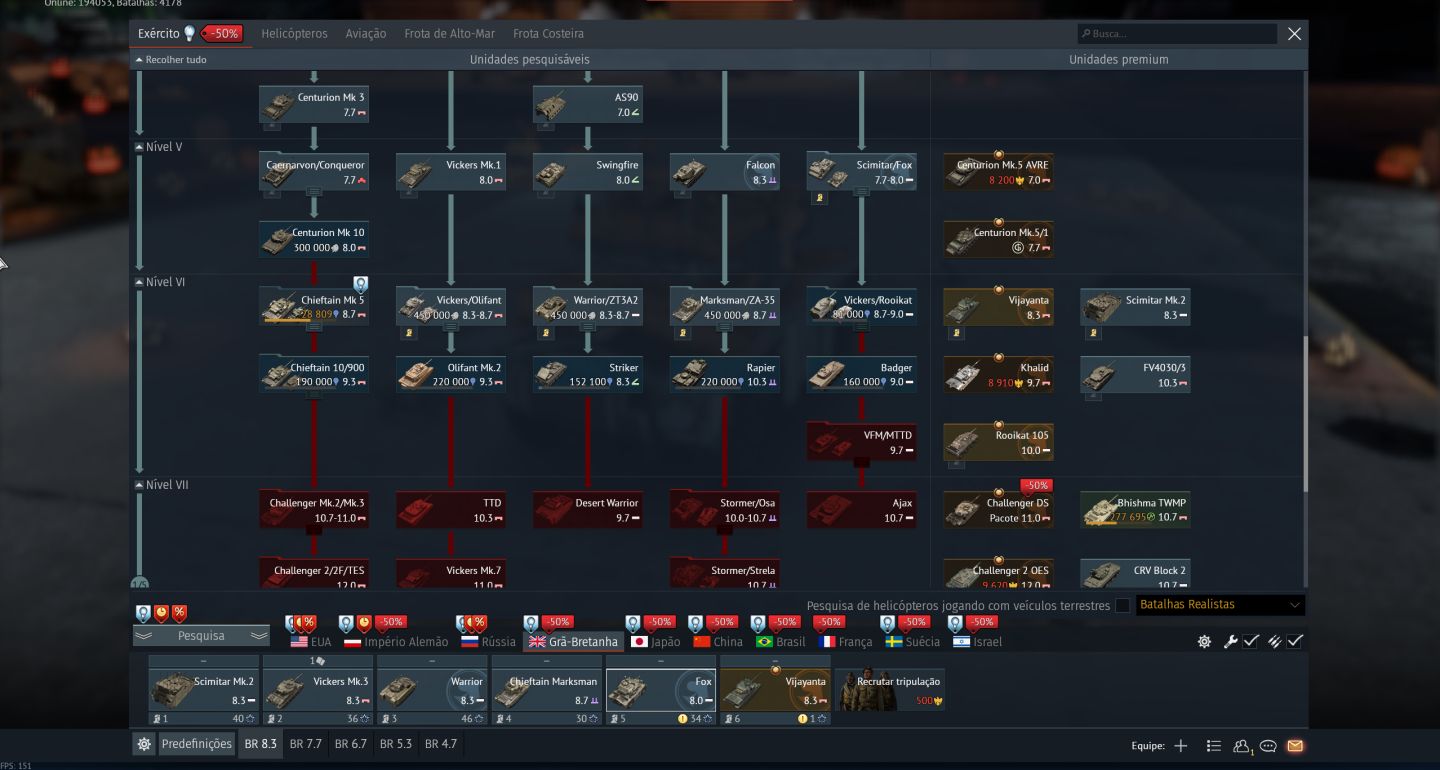The height and width of the screenshot is (770, 1440).
Task: Open the Frota Costeira tab
Action: pos(548,34)
